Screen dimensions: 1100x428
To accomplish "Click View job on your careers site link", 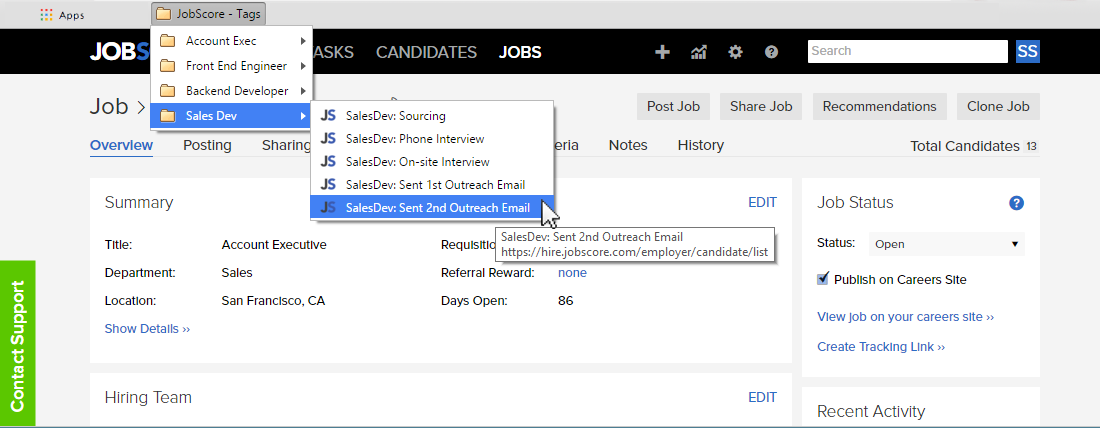I will pyautogui.click(x=906, y=317).
